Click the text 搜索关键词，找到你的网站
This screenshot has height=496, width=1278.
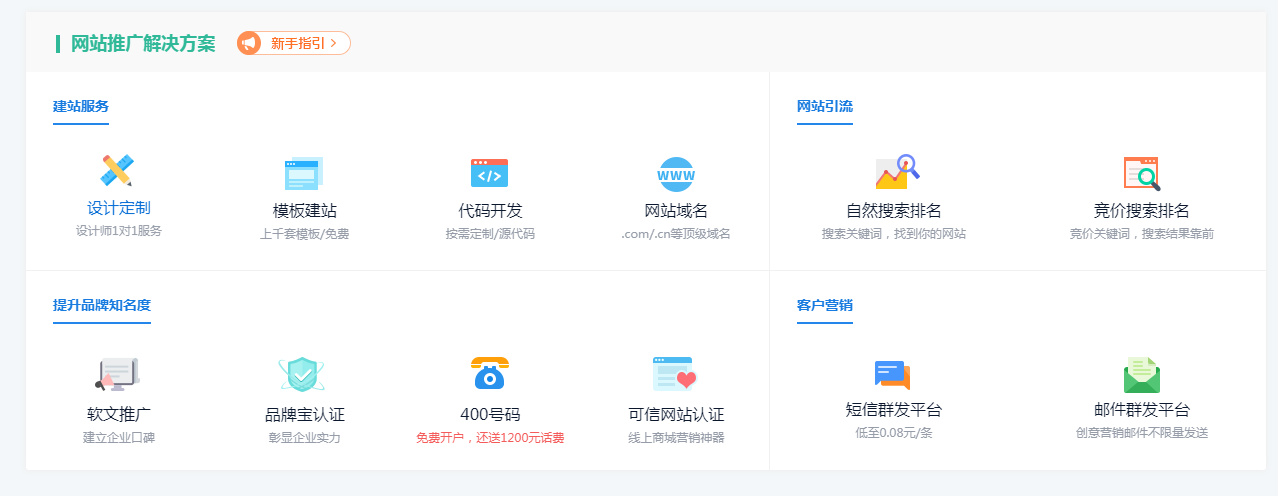coord(893,234)
